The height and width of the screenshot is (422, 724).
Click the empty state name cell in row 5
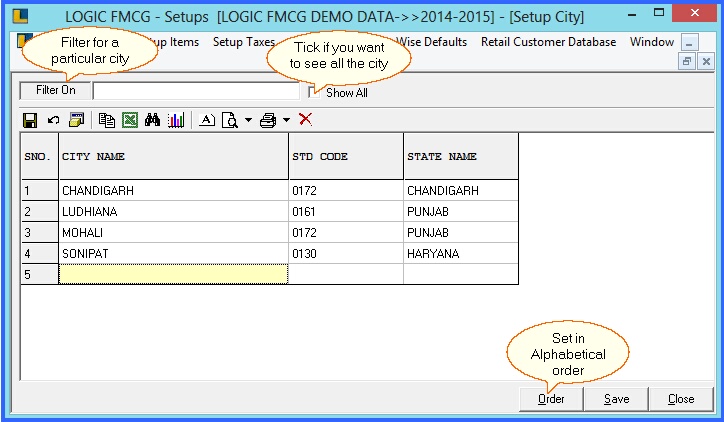point(461,274)
